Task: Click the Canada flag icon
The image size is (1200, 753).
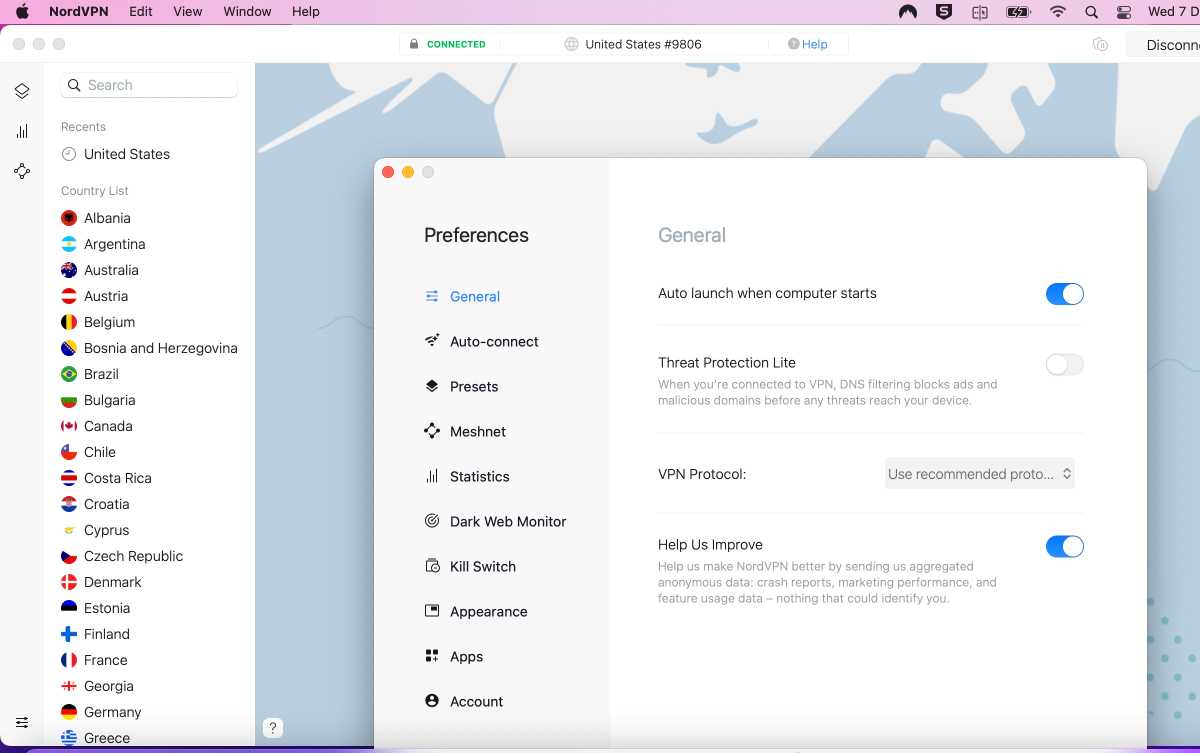Action: (x=69, y=426)
